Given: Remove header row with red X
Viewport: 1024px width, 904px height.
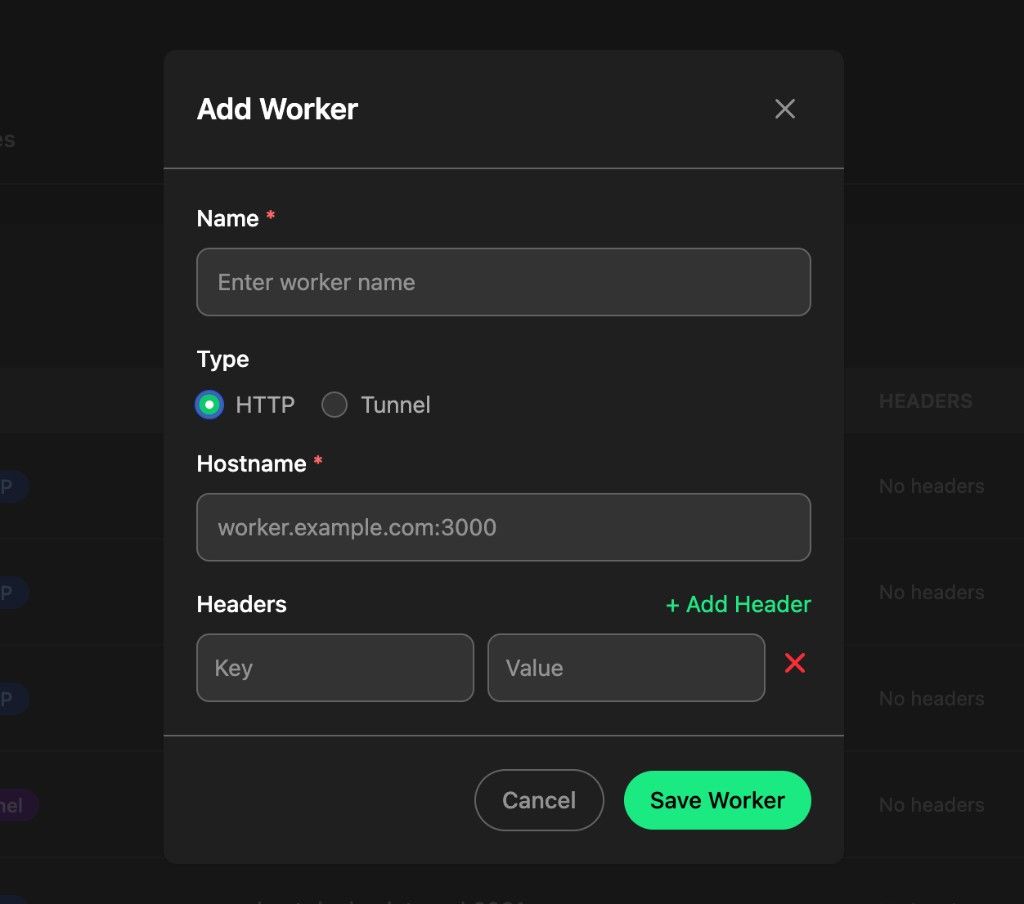Looking at the screenshot, I should (x=794, y=663).
